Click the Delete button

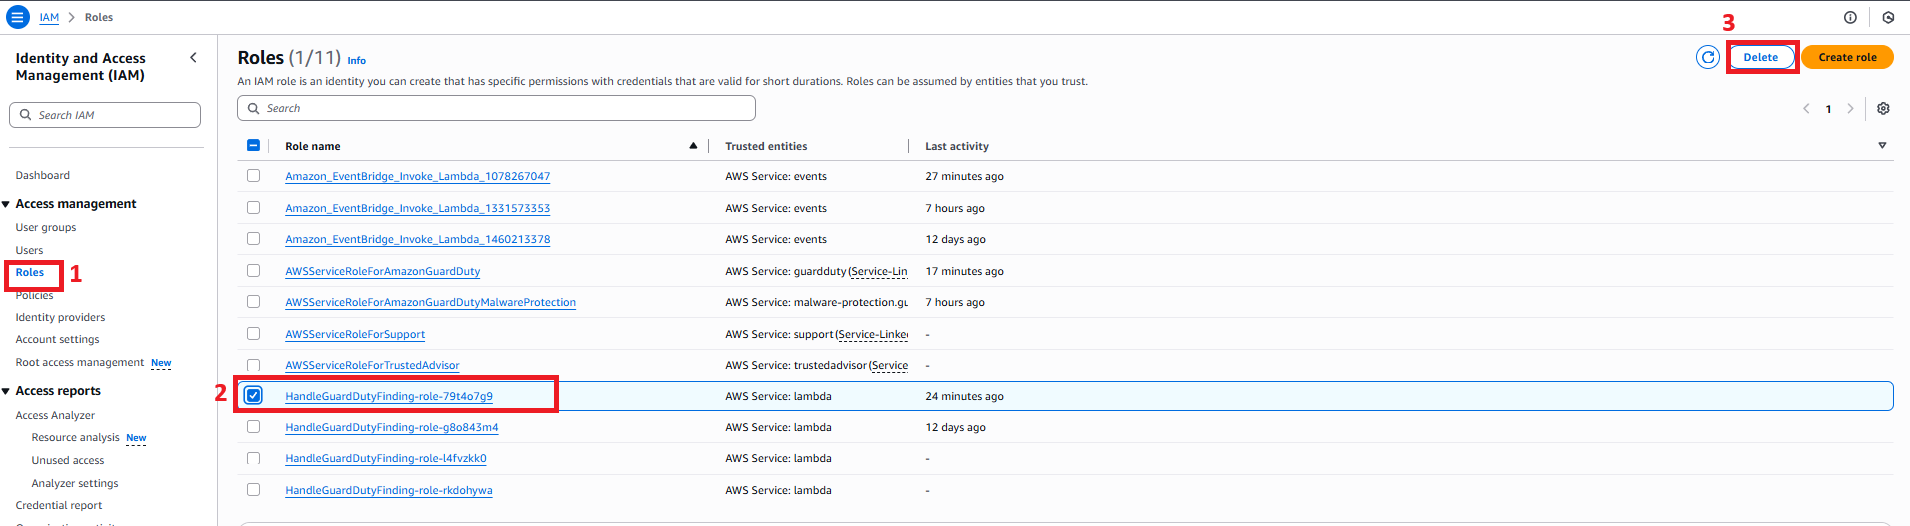[x=1761, y=57]
